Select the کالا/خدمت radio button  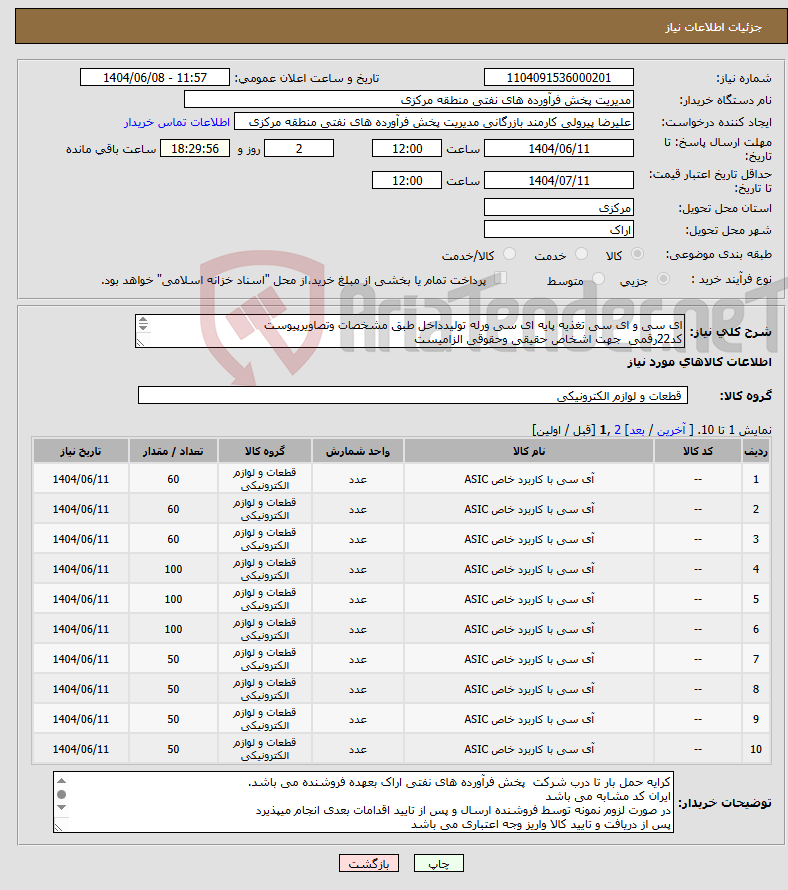point(509,254)
